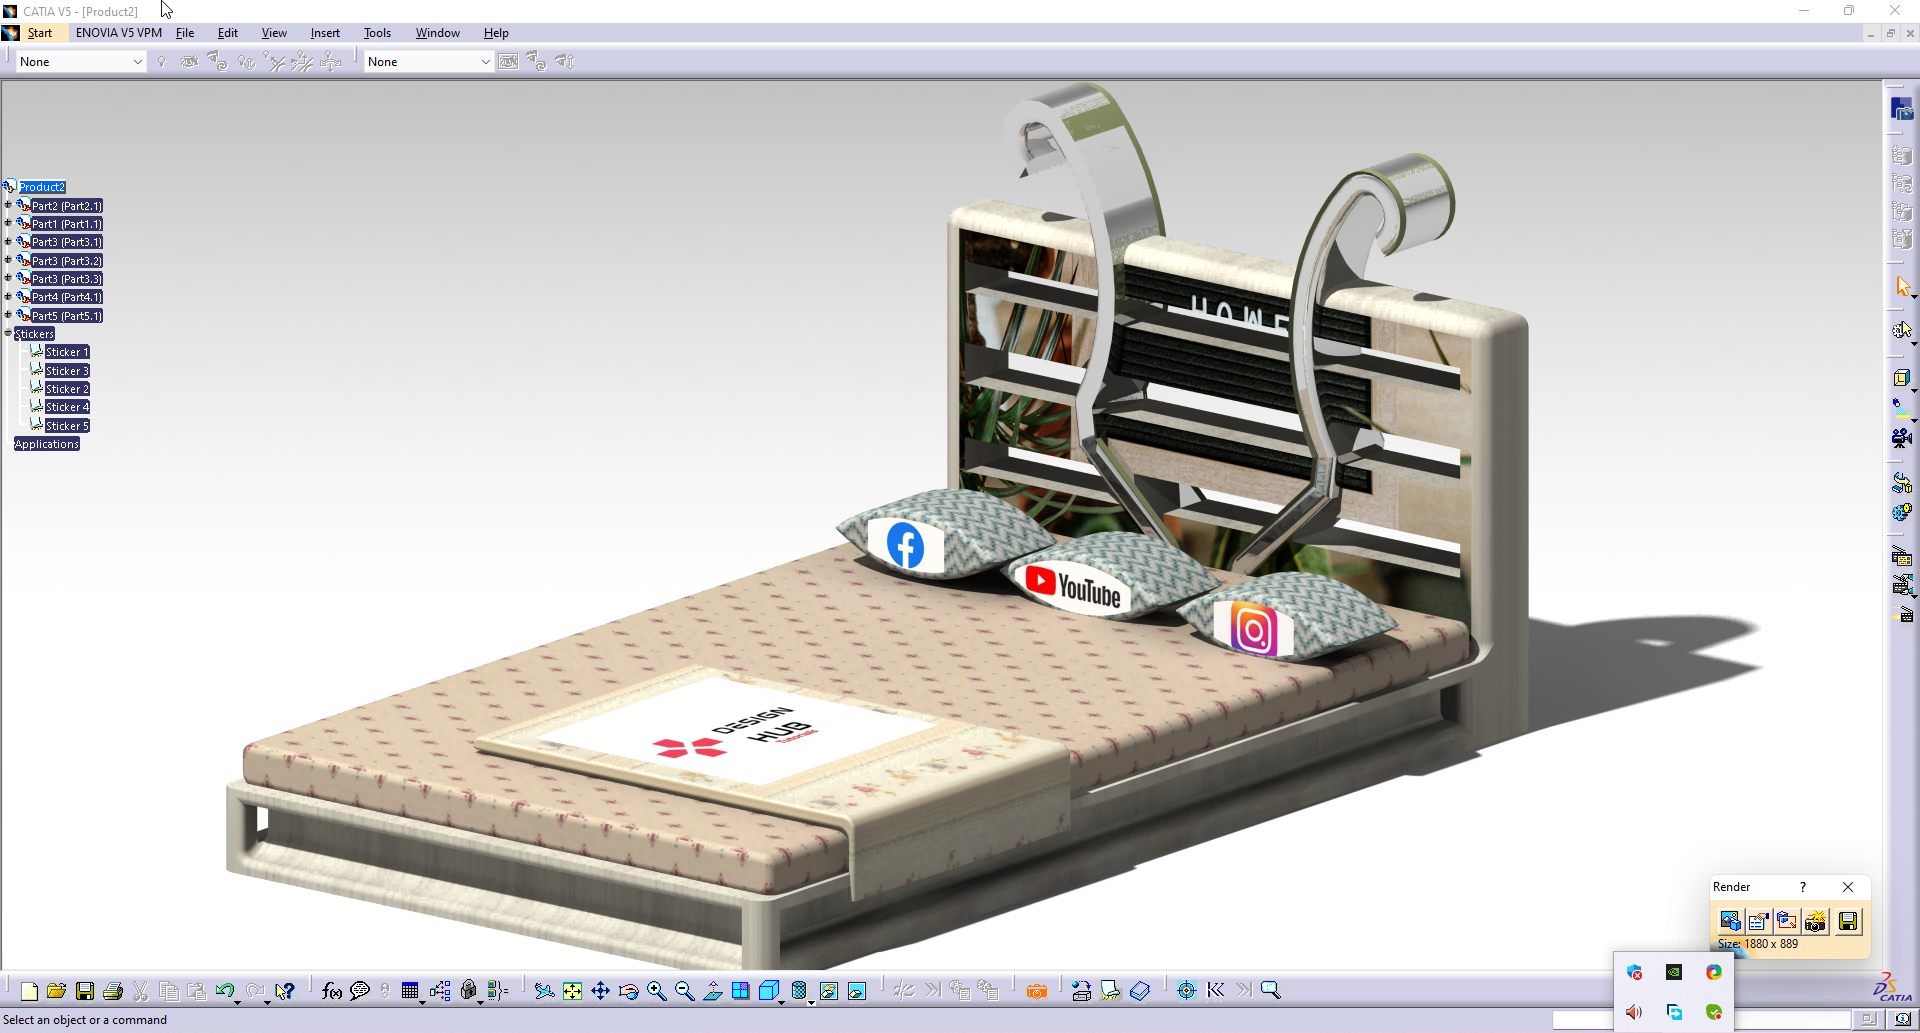Open the View menu
1920x1033 pixels.
274,33
